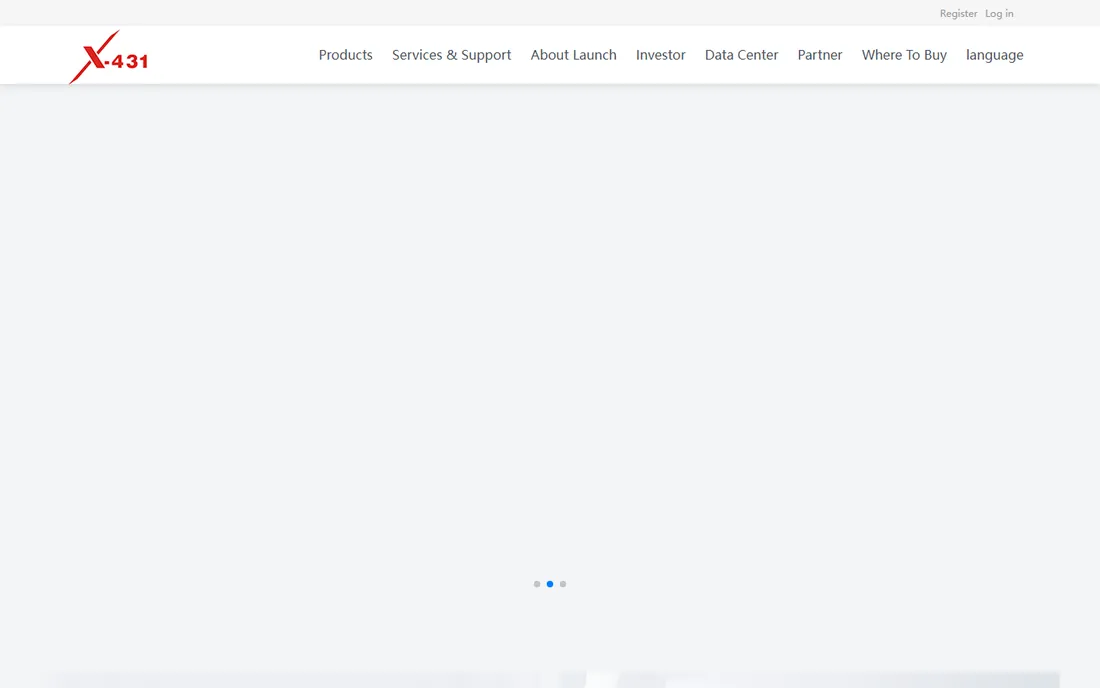Image resolution: width=1100 pixels, height=688 pixels.
Task: Jump to the third carousel dot
Action: pos(563,584)
